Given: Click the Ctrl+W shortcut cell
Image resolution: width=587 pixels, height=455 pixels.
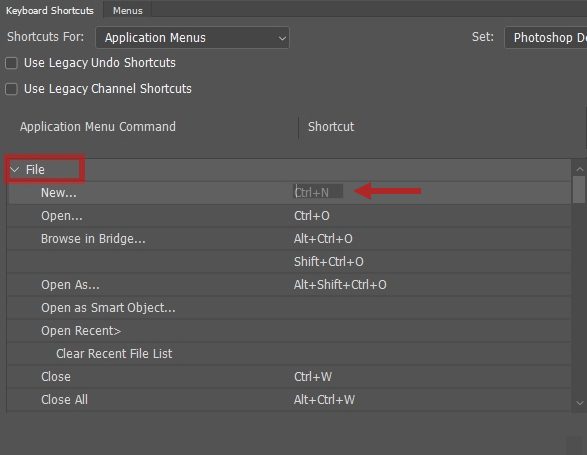Looking at the screenshot, I should click(x=313, y=377).
